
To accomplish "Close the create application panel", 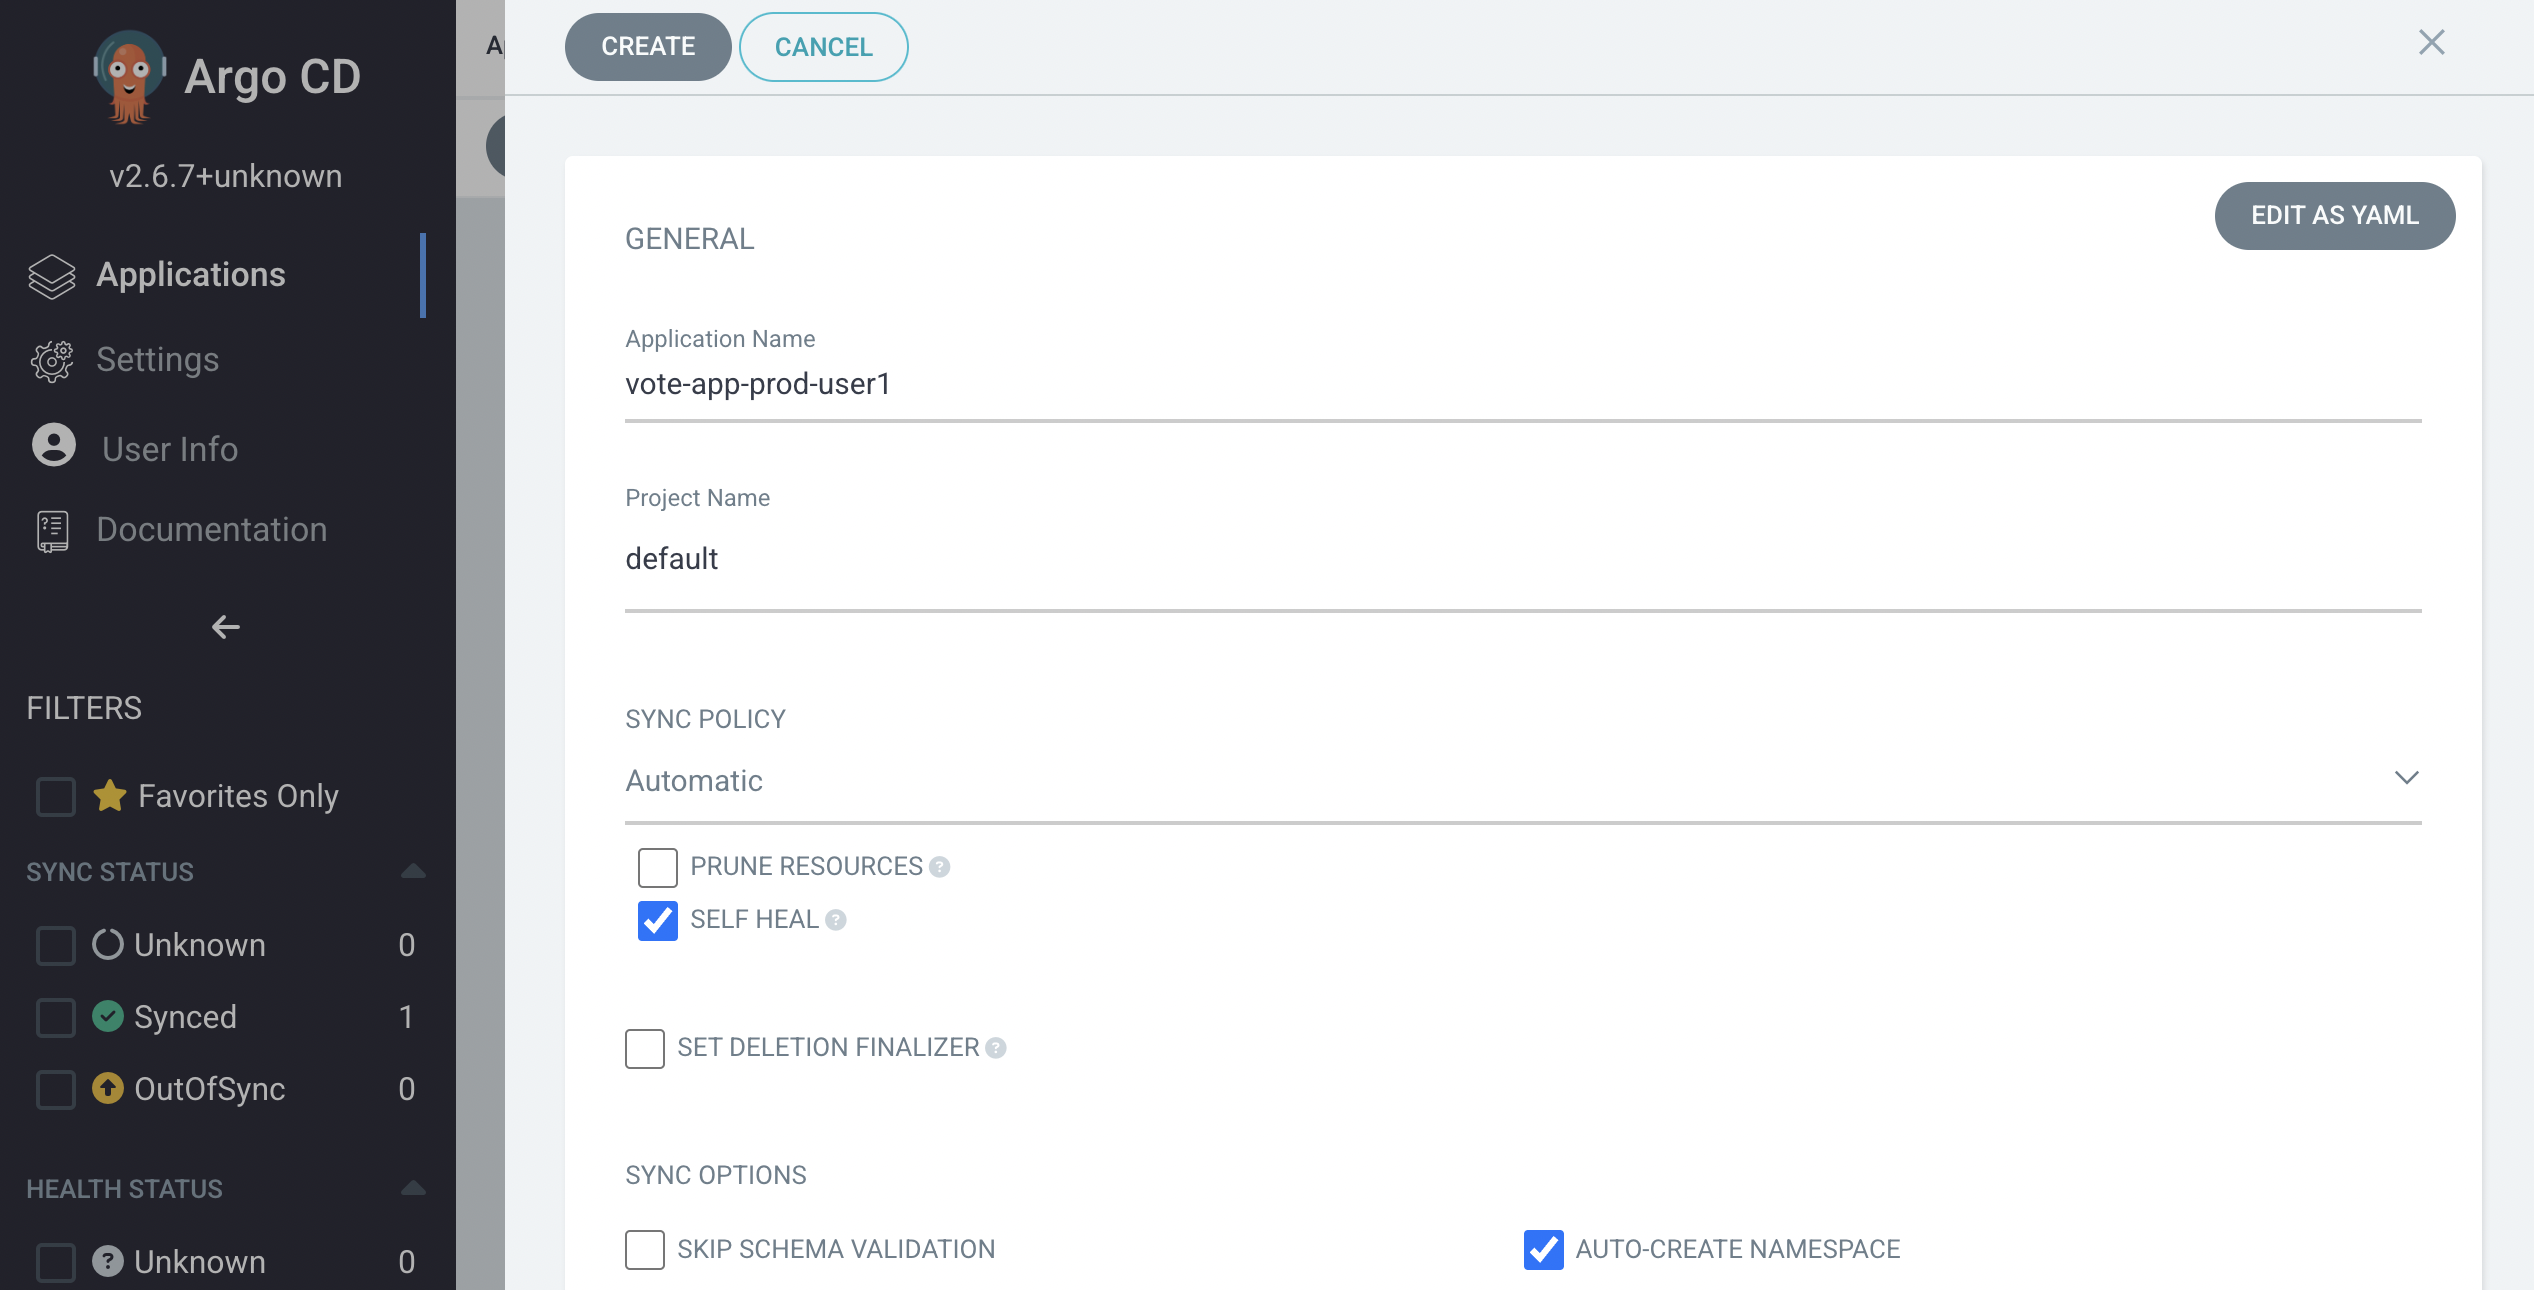I will click(2432, 42).
